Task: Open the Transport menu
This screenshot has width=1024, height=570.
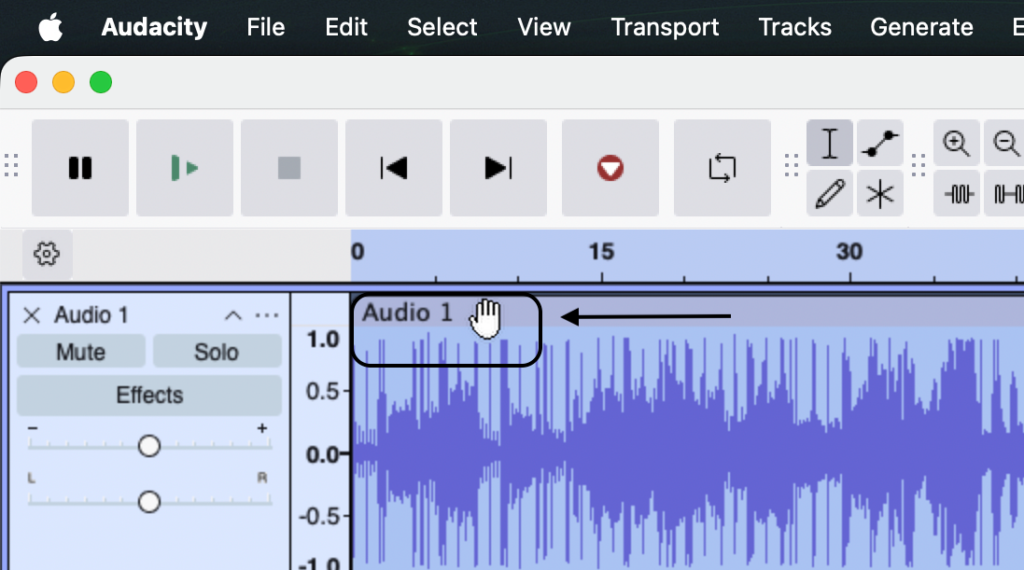Action: point(665,27)
